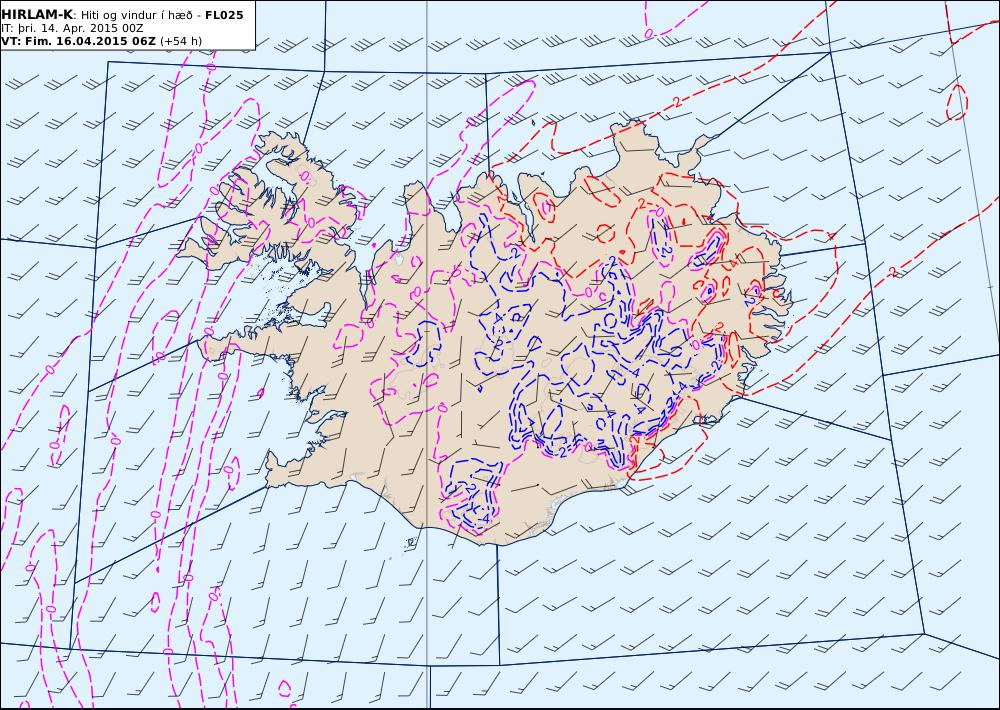Select the 'IT: þri. 14. Apr. 2015 00Z' line
Screen dimensions: 1000x710
[x=72, y=28]
